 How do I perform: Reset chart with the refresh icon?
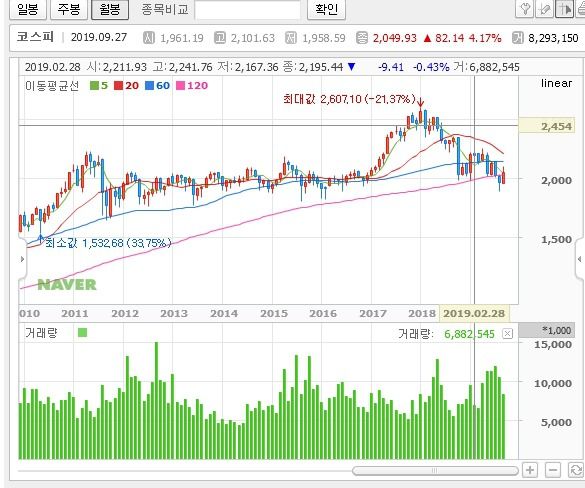[576, 470]
